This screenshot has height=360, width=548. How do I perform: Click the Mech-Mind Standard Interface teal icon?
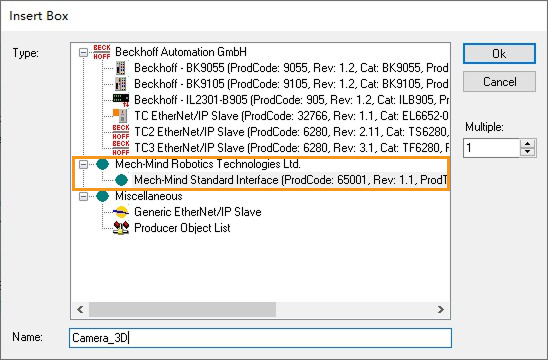point(121,180)
